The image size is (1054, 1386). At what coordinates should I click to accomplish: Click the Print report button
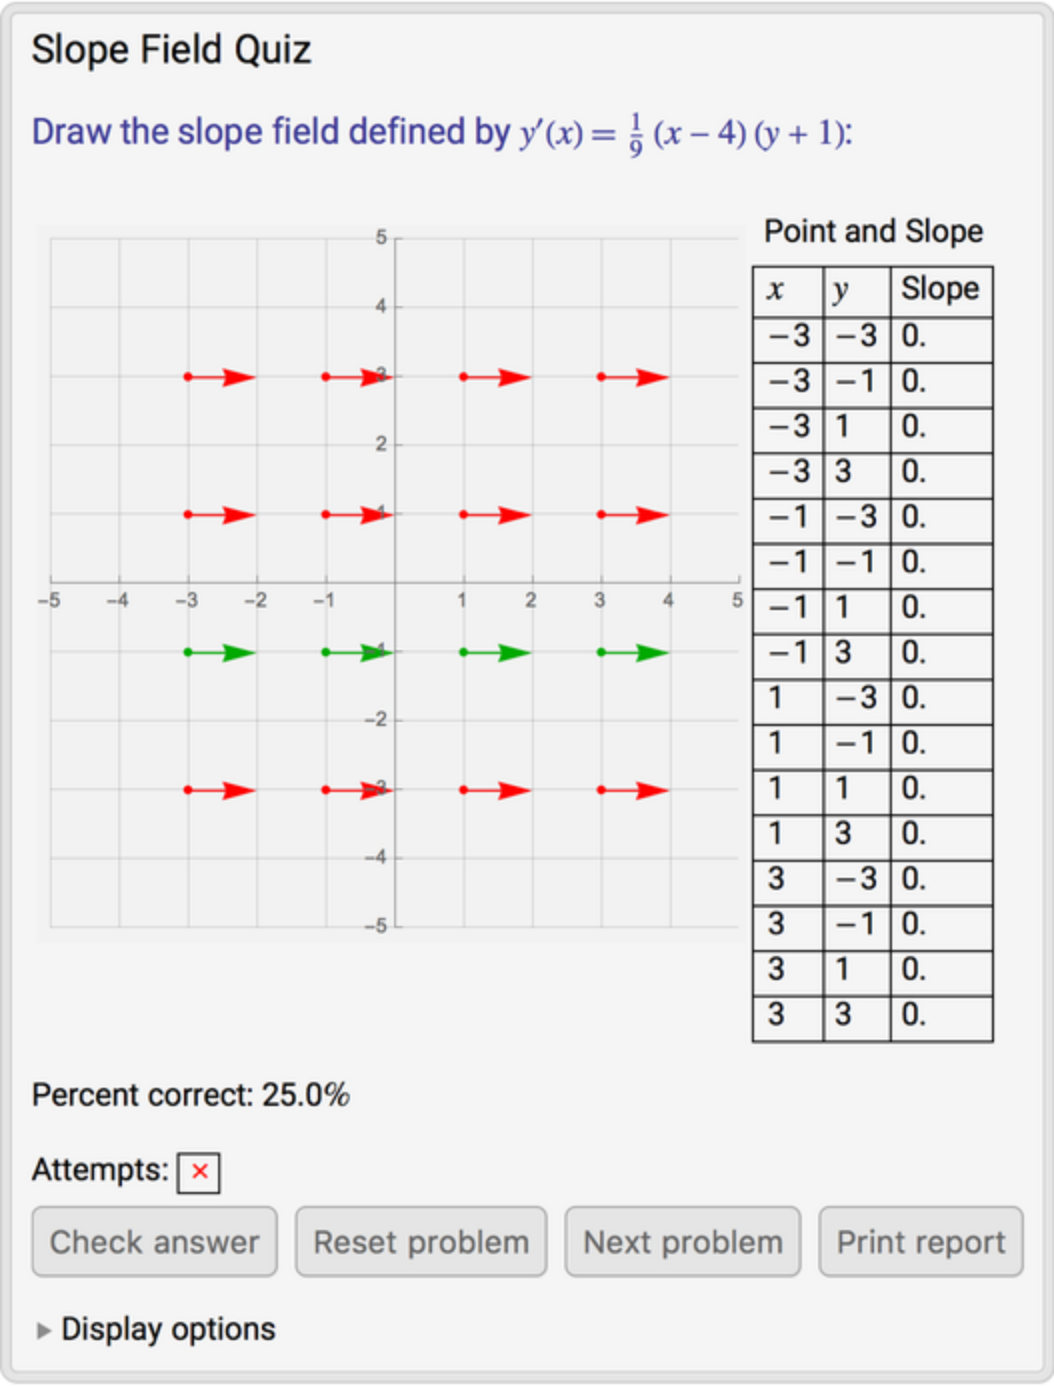920,1242
